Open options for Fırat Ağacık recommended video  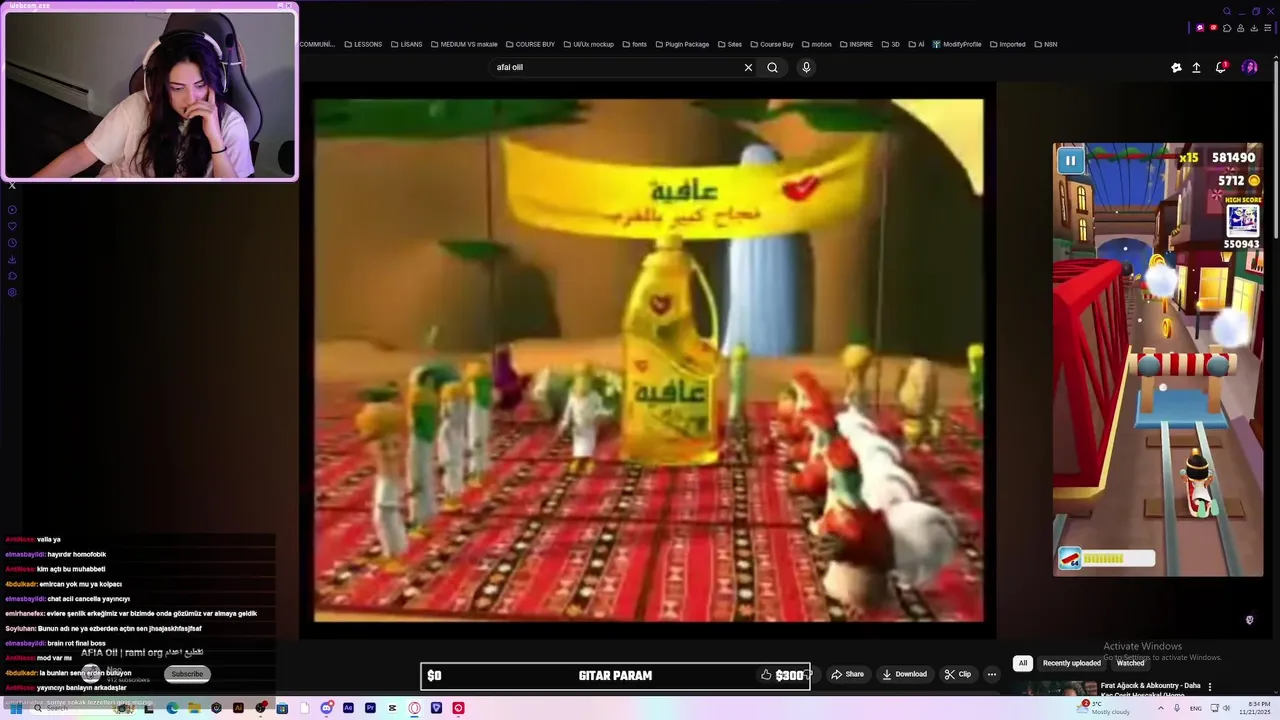click(1210, 687)
